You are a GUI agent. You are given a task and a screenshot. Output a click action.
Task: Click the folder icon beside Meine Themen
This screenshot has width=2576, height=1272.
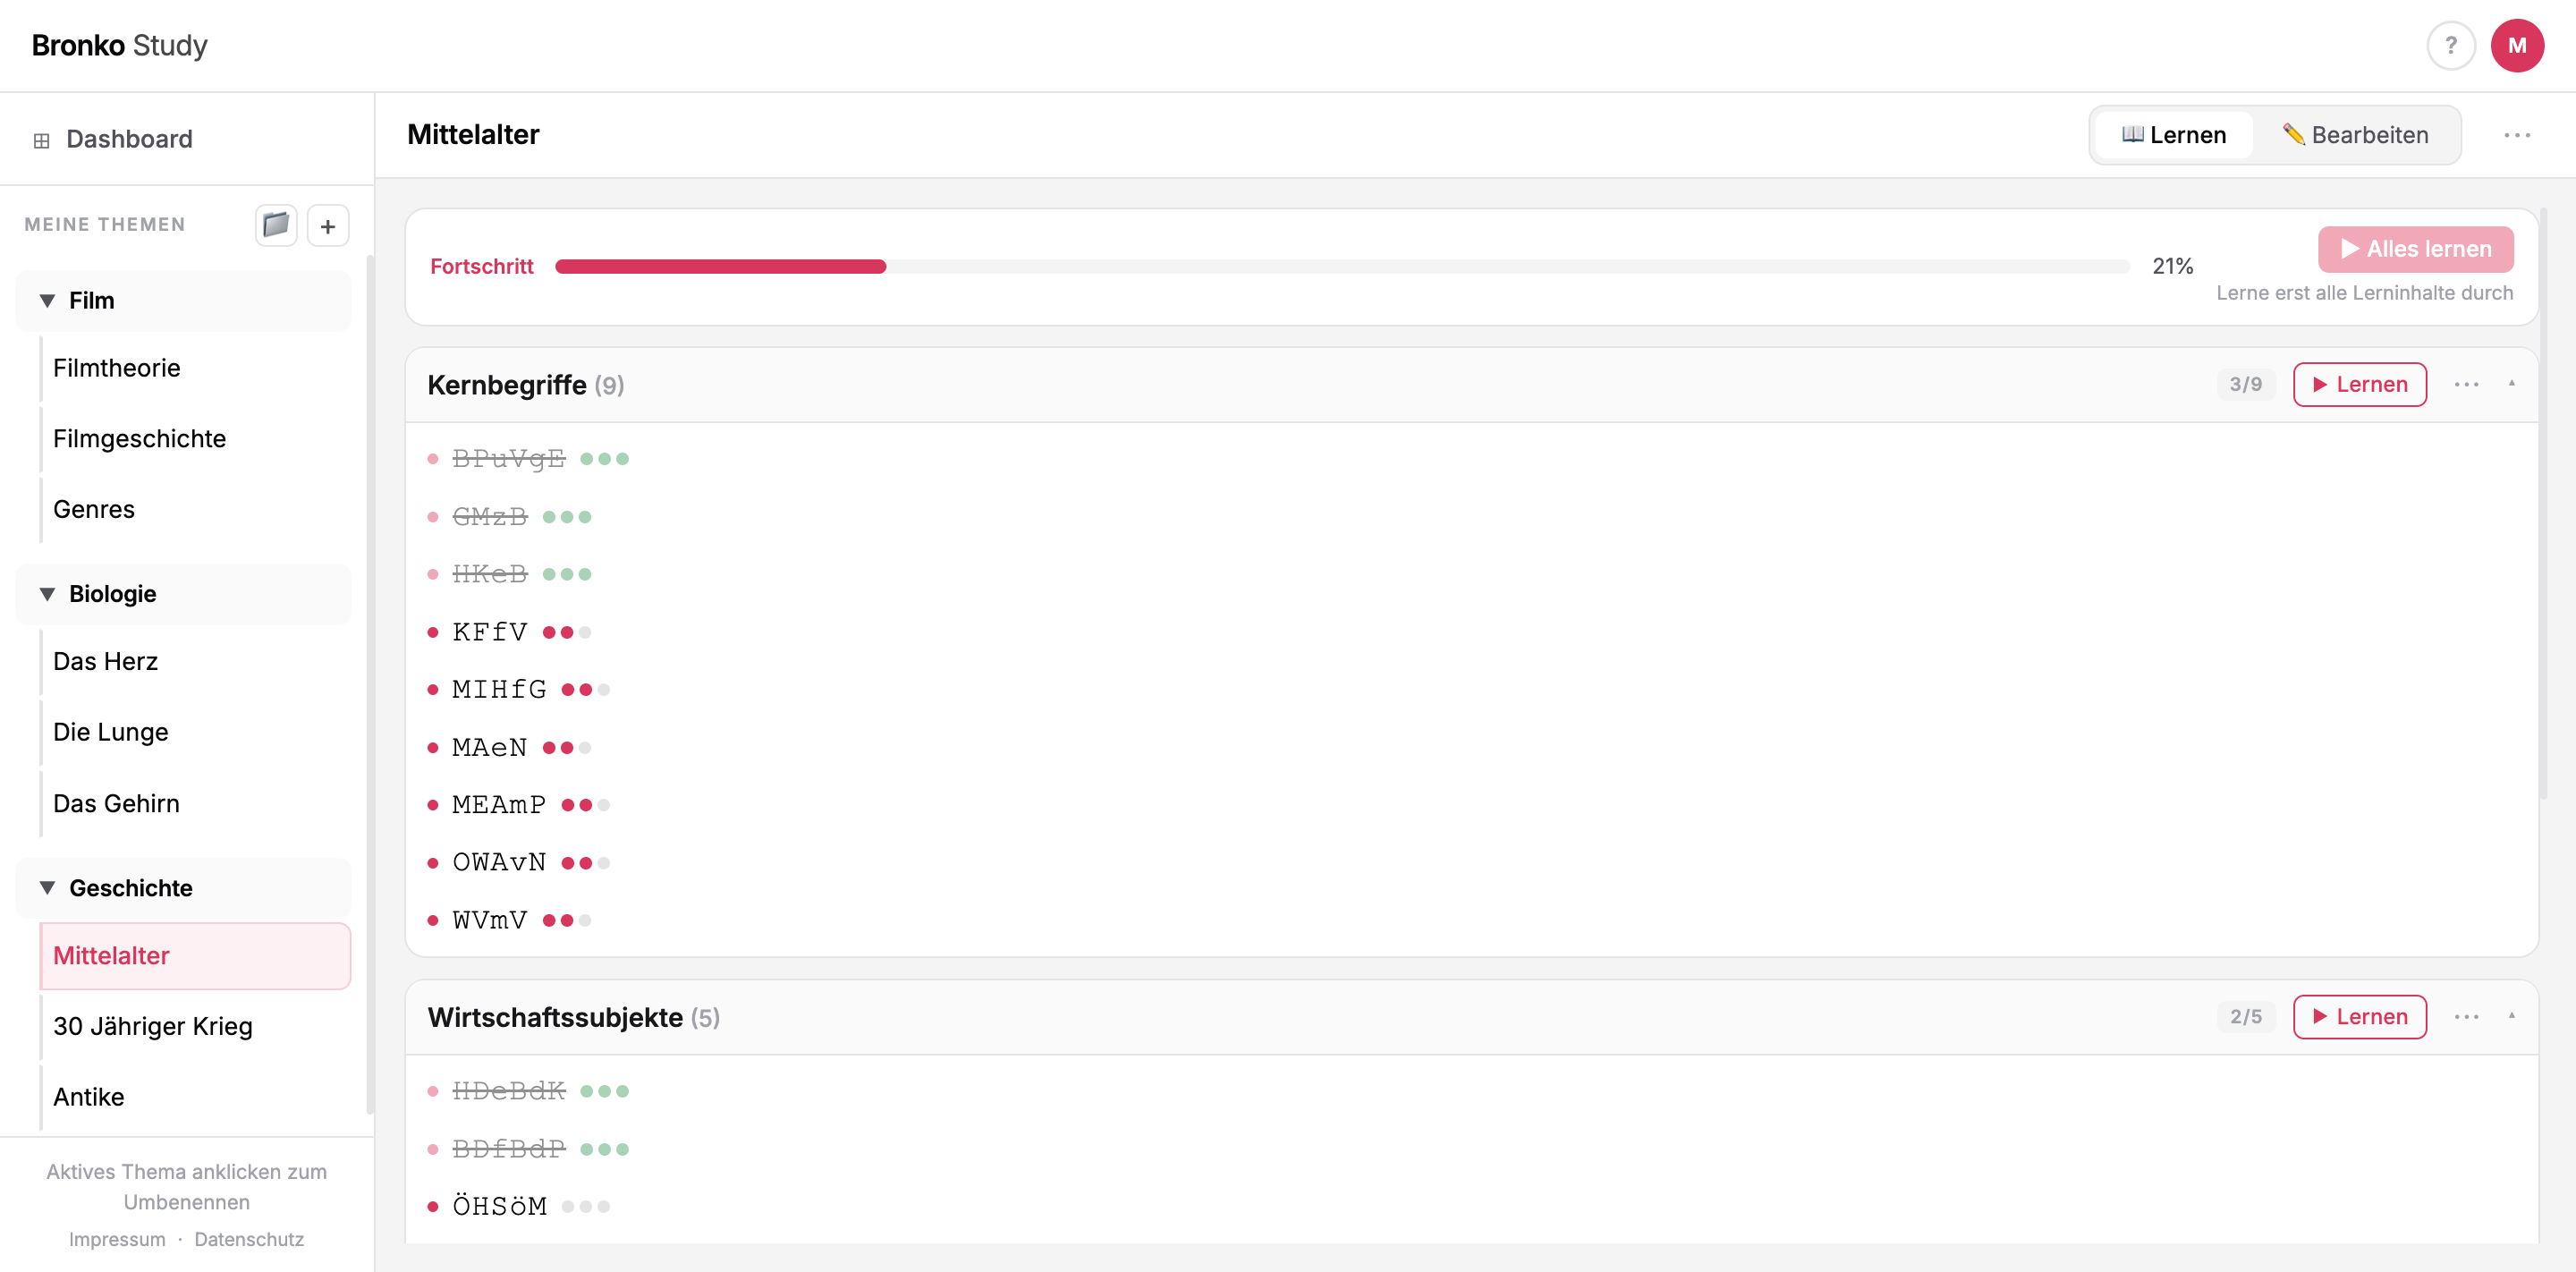[x=275, y=225]
